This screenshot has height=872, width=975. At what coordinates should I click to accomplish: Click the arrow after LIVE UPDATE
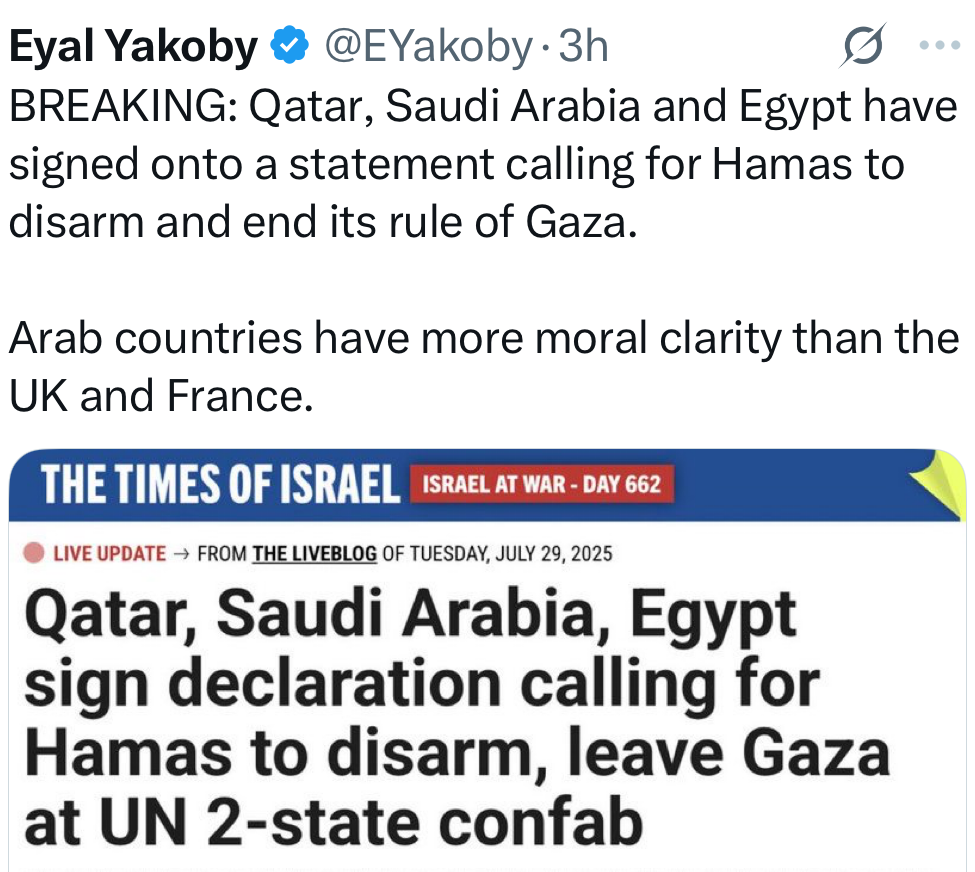182,553
